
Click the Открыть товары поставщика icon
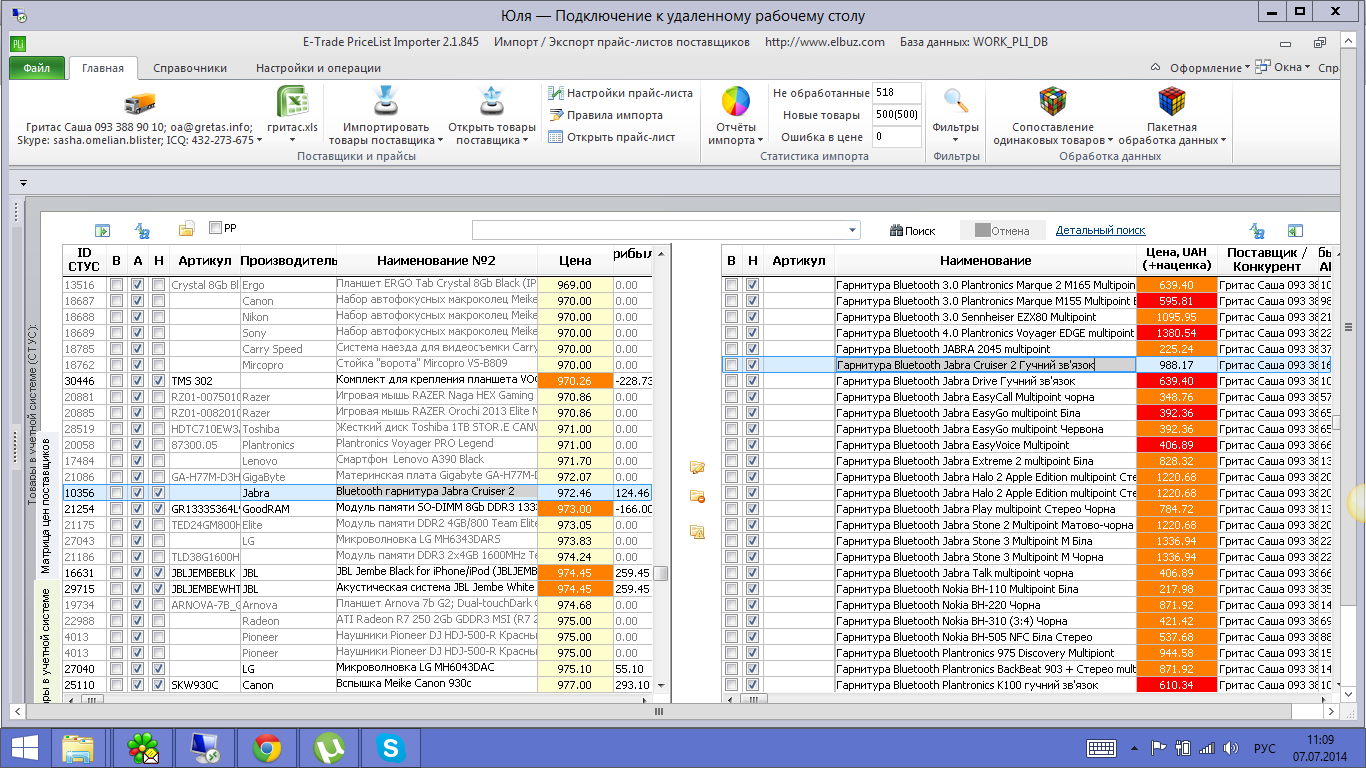[x=491, y=101]
